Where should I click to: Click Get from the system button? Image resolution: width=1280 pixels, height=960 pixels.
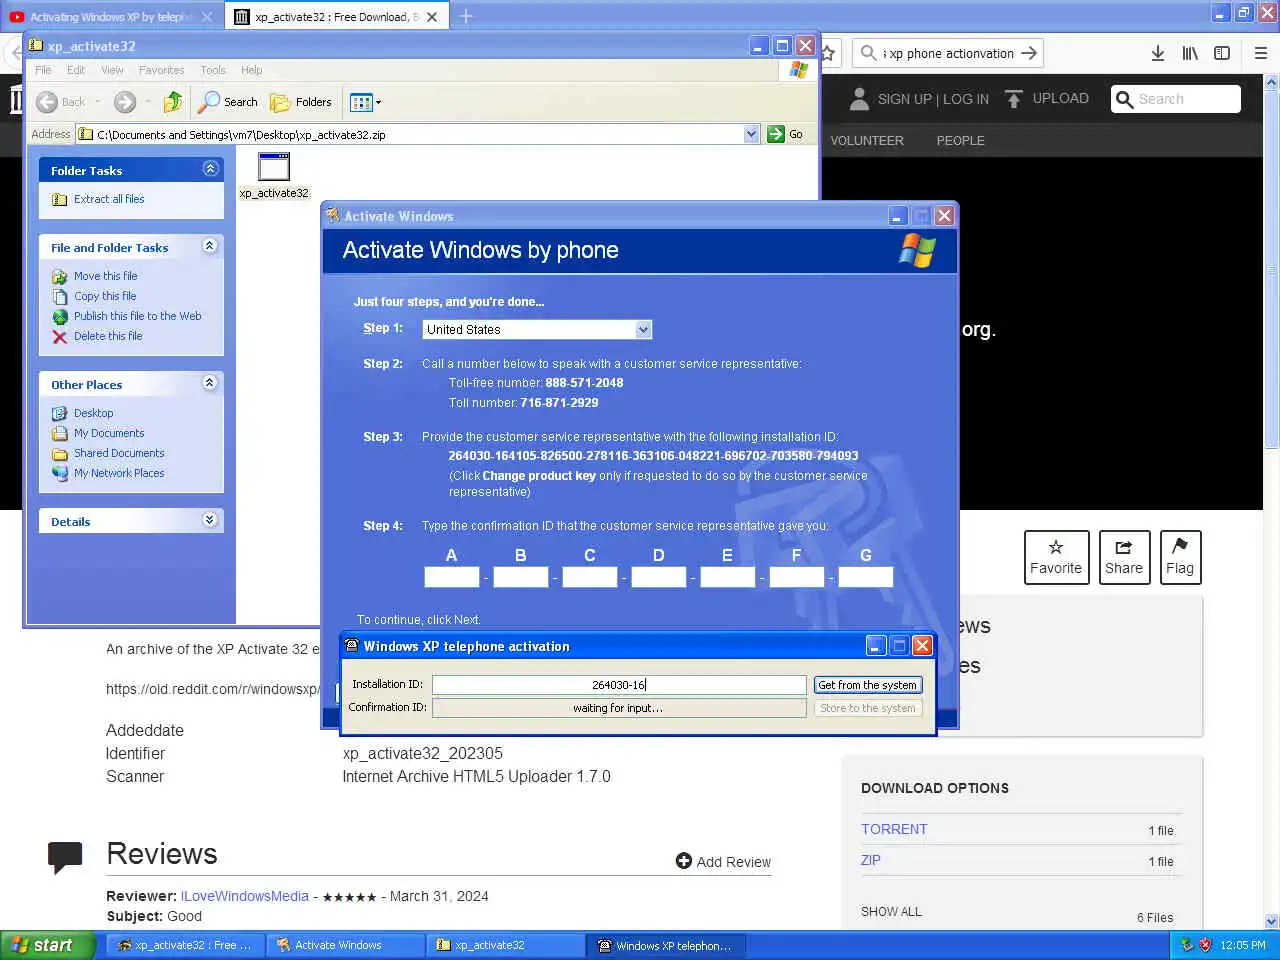pos(868,685)
